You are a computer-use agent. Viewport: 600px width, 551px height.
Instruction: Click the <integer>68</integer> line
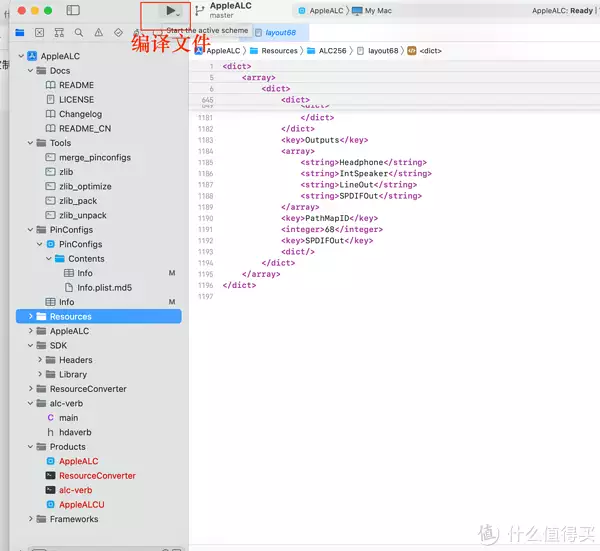[x=332, y=229]
